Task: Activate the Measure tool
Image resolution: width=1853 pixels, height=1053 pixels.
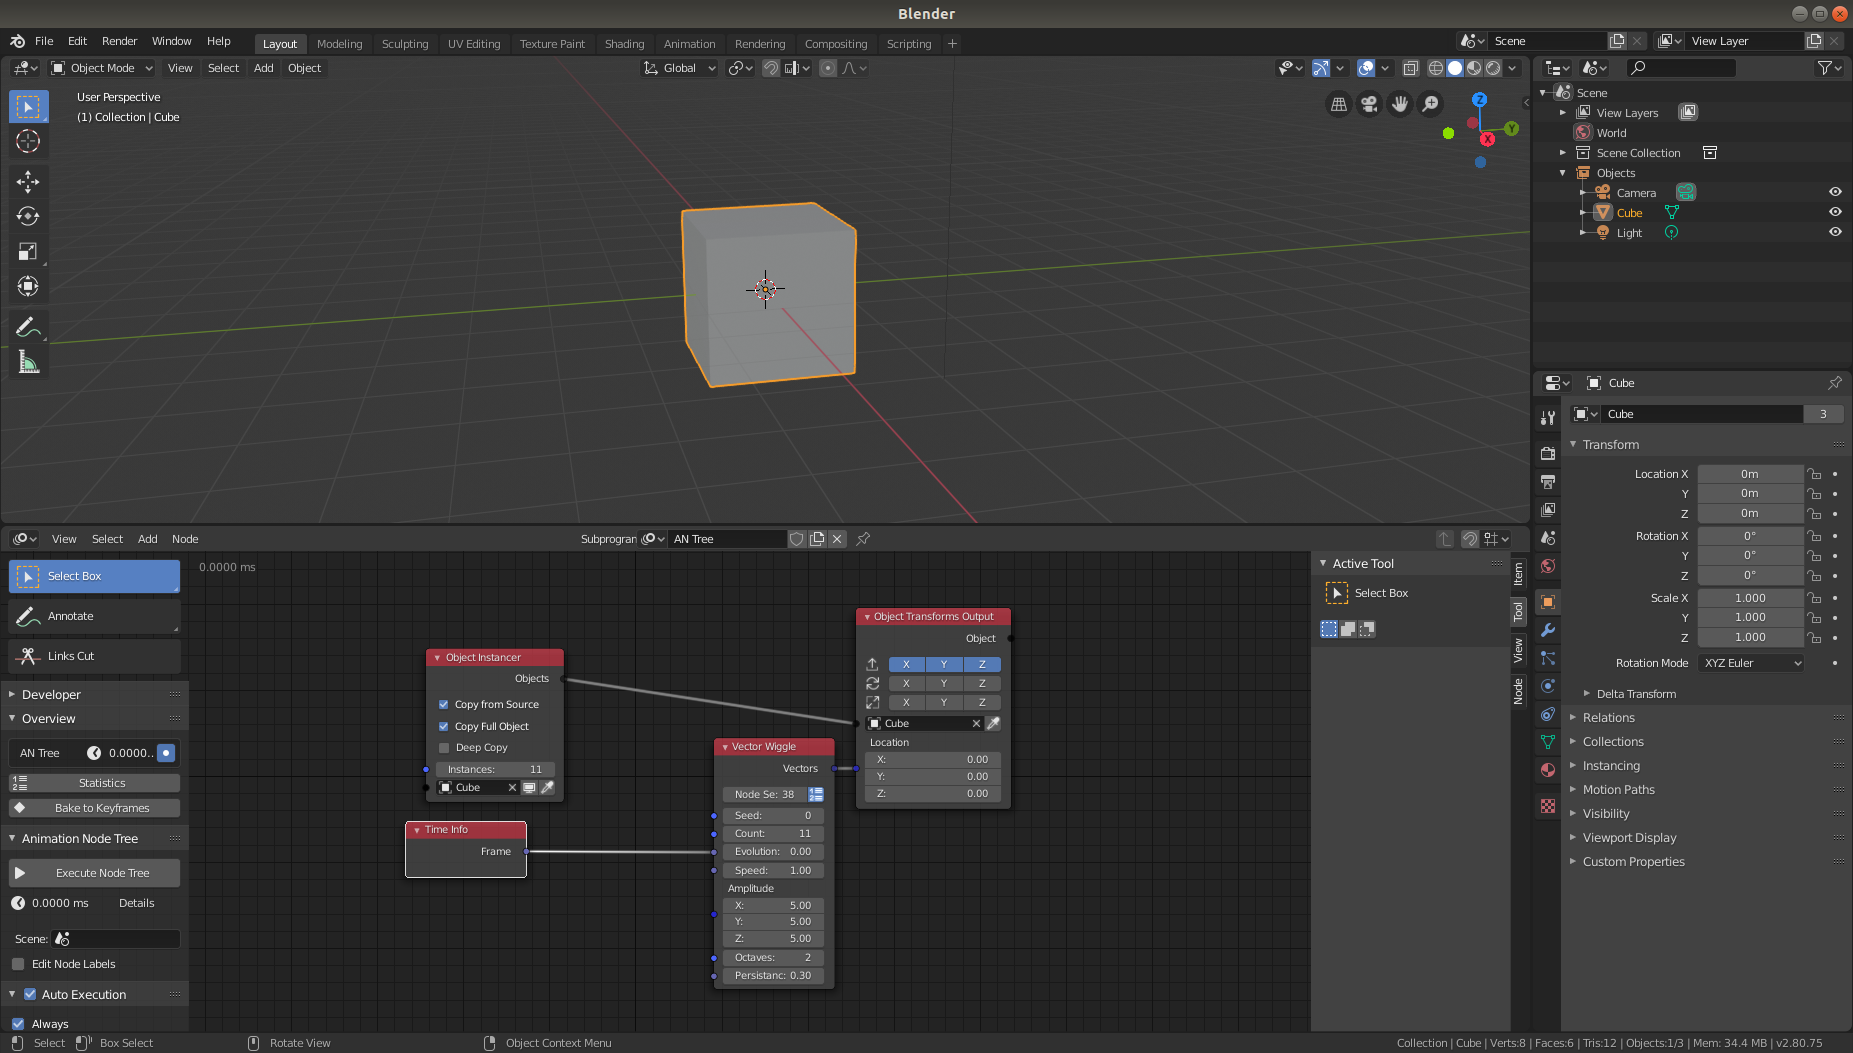Action: [28, 362]
